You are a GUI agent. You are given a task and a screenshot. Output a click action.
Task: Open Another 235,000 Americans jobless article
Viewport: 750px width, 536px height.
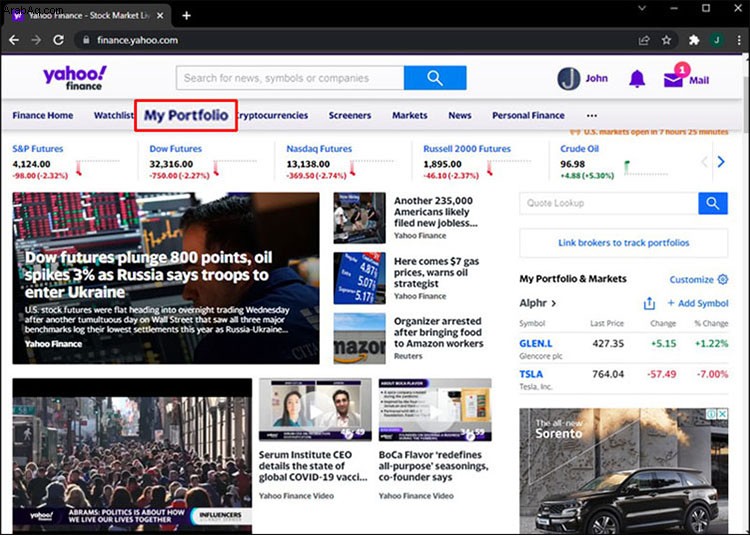point(435,212)
